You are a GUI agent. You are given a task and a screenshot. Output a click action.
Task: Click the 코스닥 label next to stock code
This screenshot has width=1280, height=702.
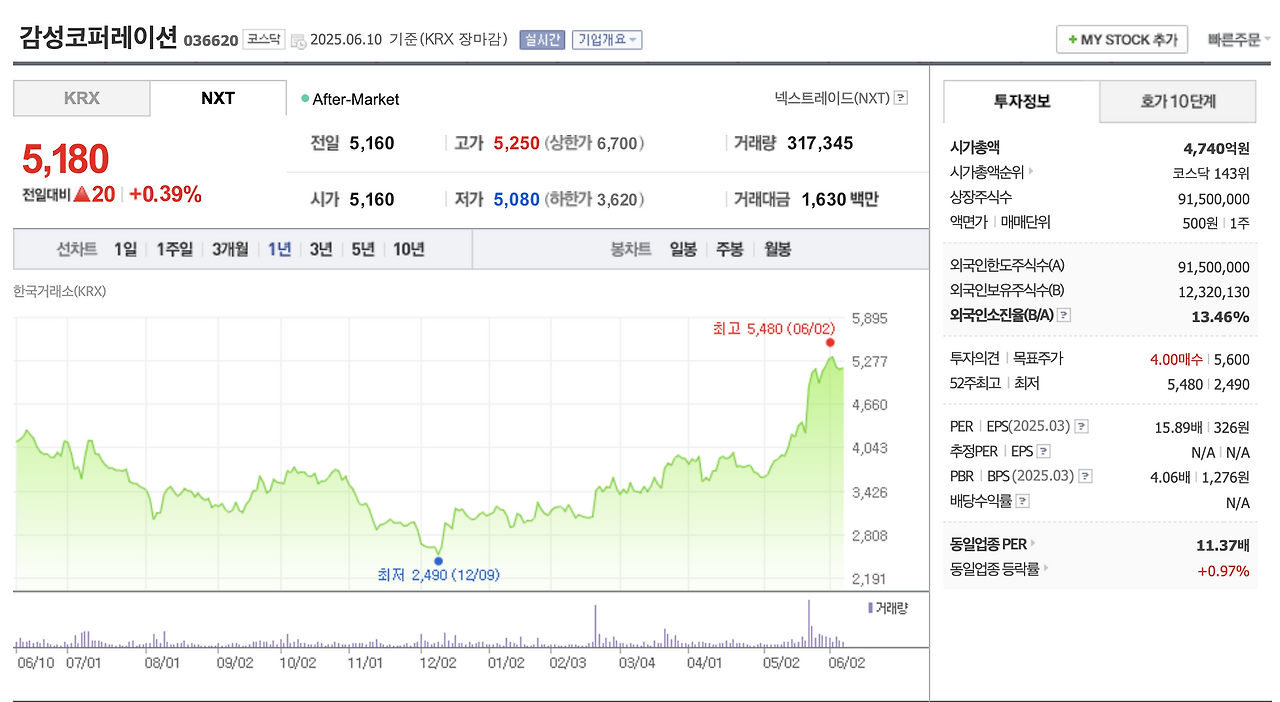coord(263,39)
